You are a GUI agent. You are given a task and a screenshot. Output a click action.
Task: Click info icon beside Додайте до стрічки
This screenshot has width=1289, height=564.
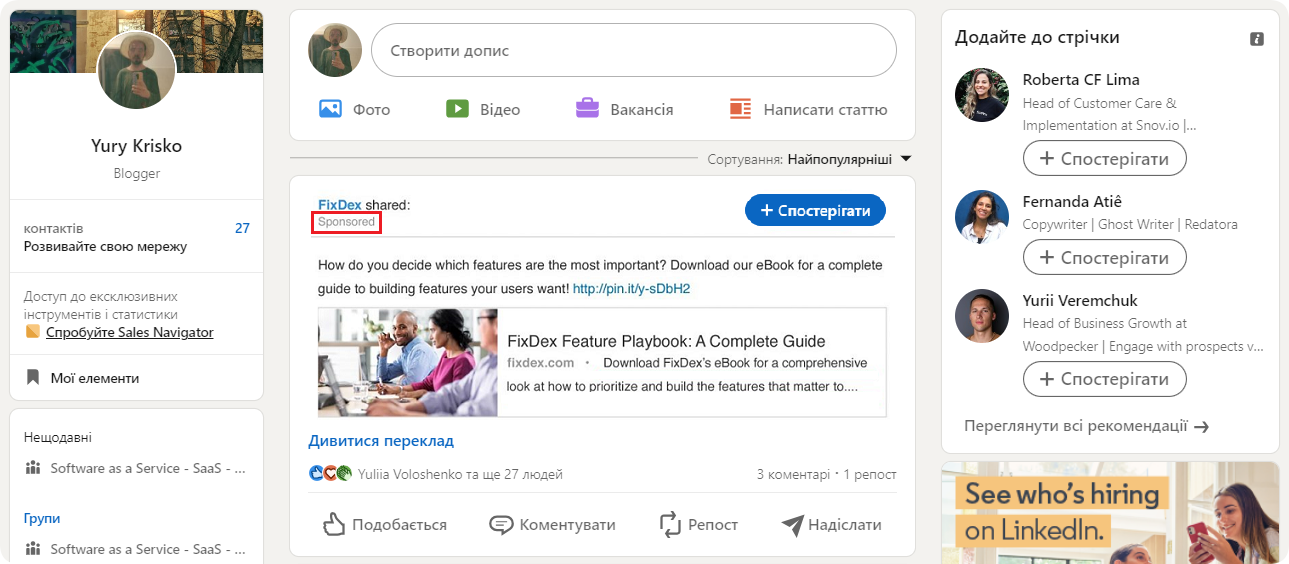[x=1257, y=39]
